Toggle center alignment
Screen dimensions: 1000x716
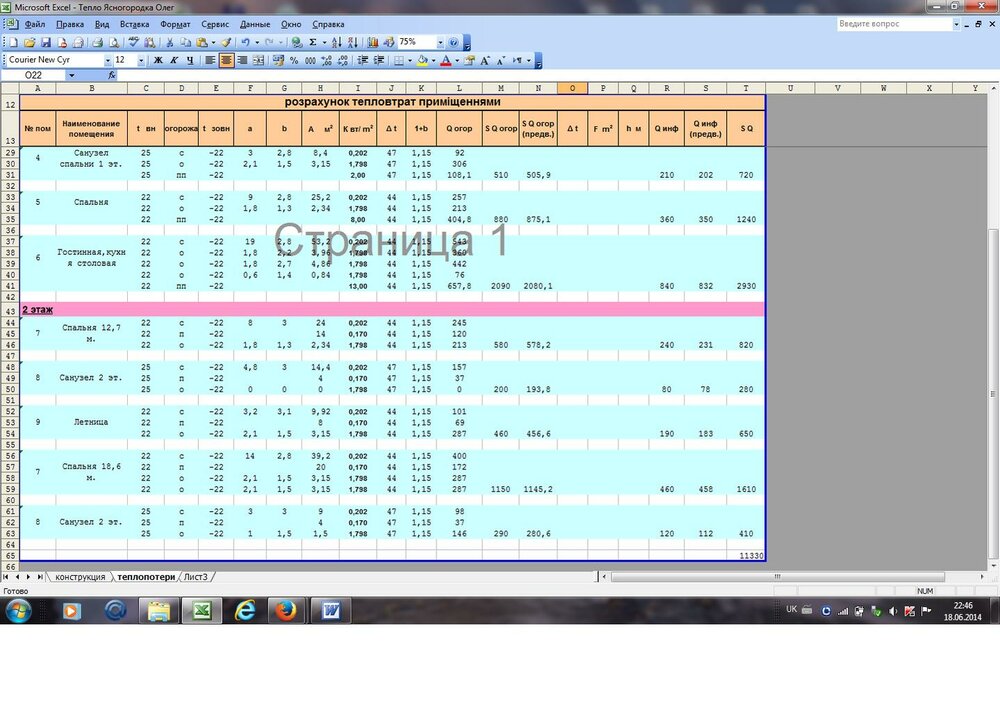[226, 61]
